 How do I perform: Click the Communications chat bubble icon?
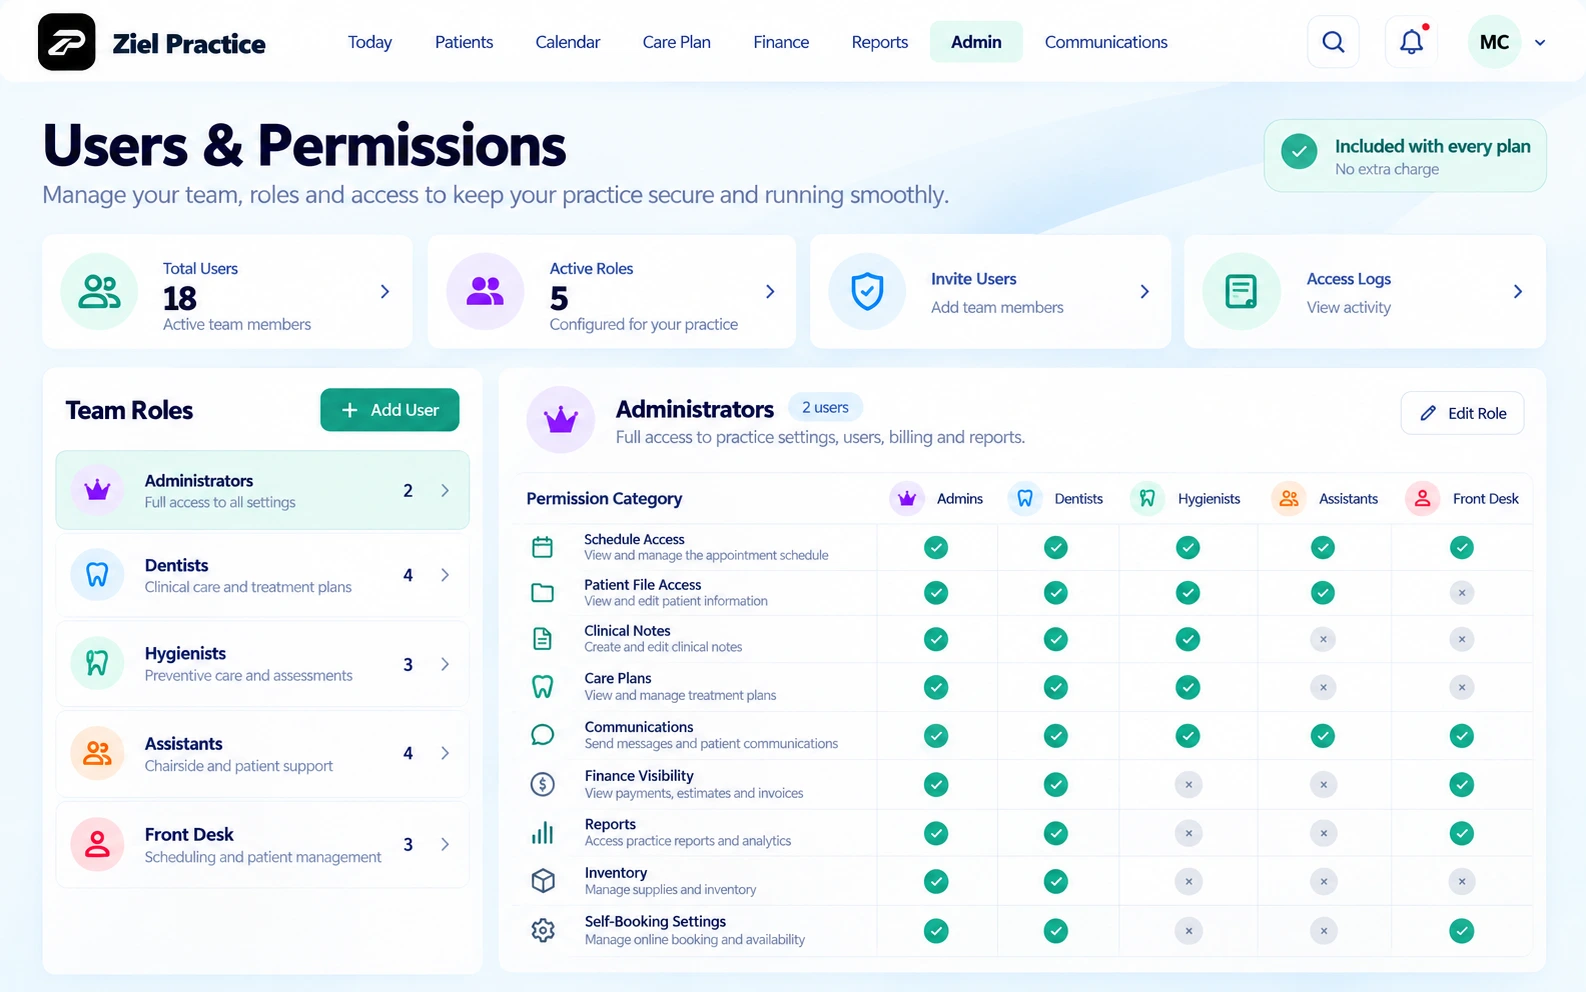coord(542,735)
